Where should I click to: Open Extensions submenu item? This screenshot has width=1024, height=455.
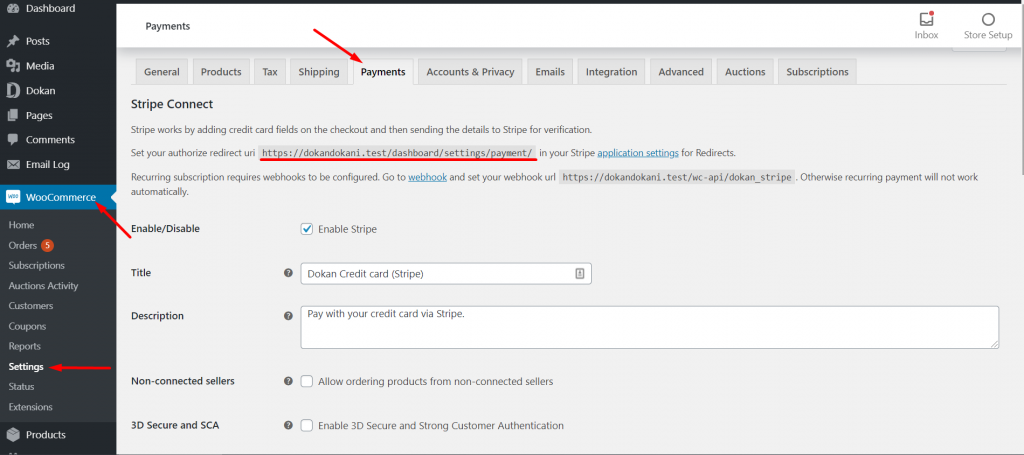pos(31,407)
